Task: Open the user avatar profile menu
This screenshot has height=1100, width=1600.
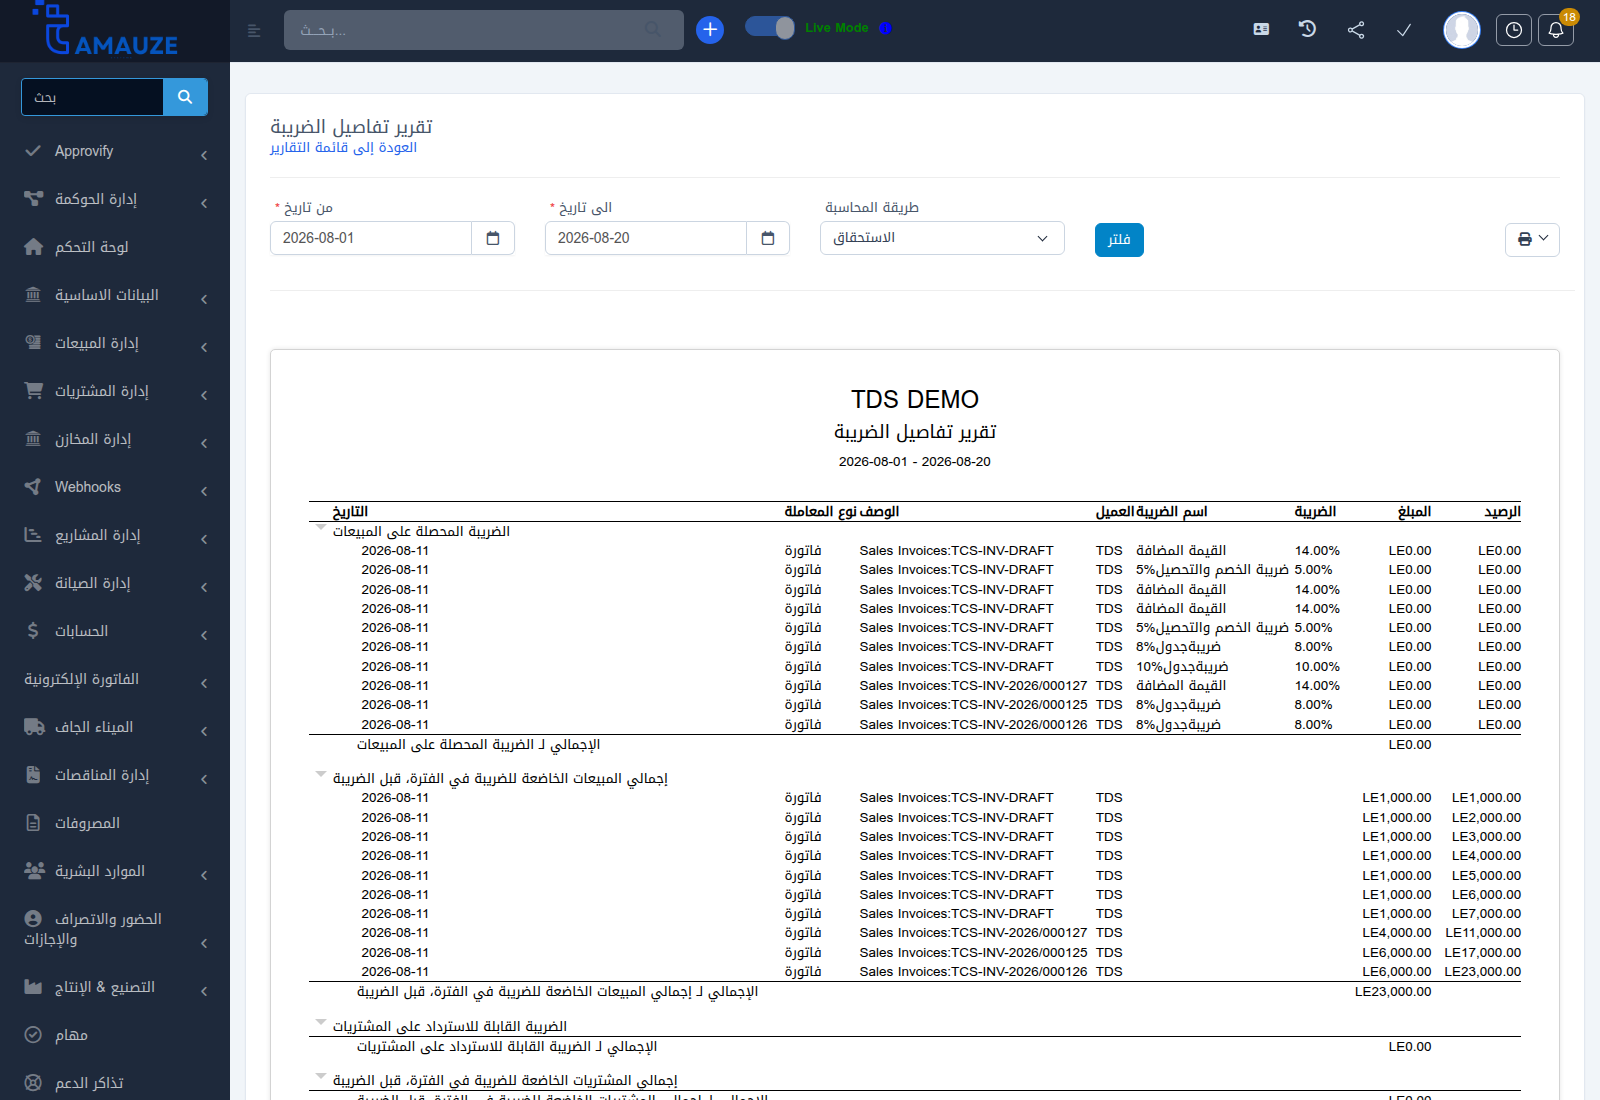Action: click(x=1461, y=30)
